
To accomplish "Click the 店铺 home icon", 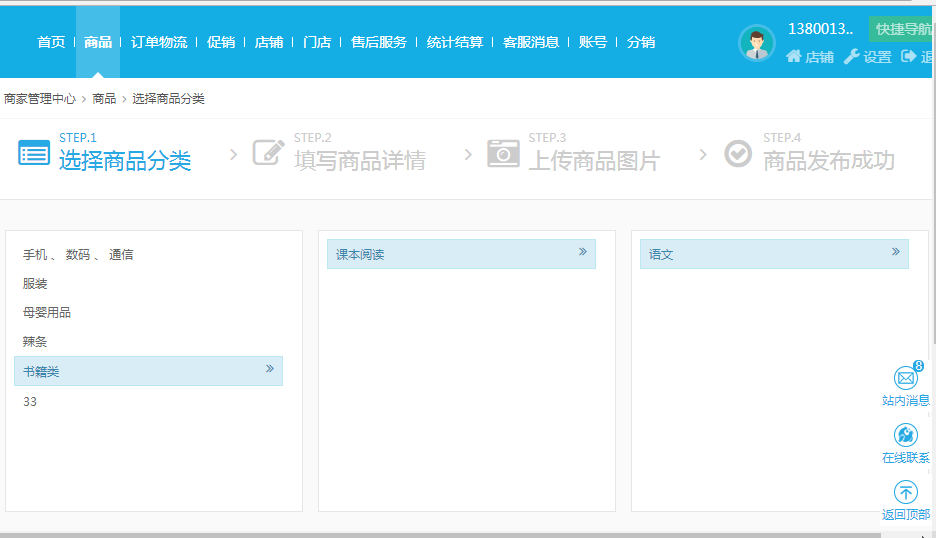I will pyautogui.click(x=793, y=57).
